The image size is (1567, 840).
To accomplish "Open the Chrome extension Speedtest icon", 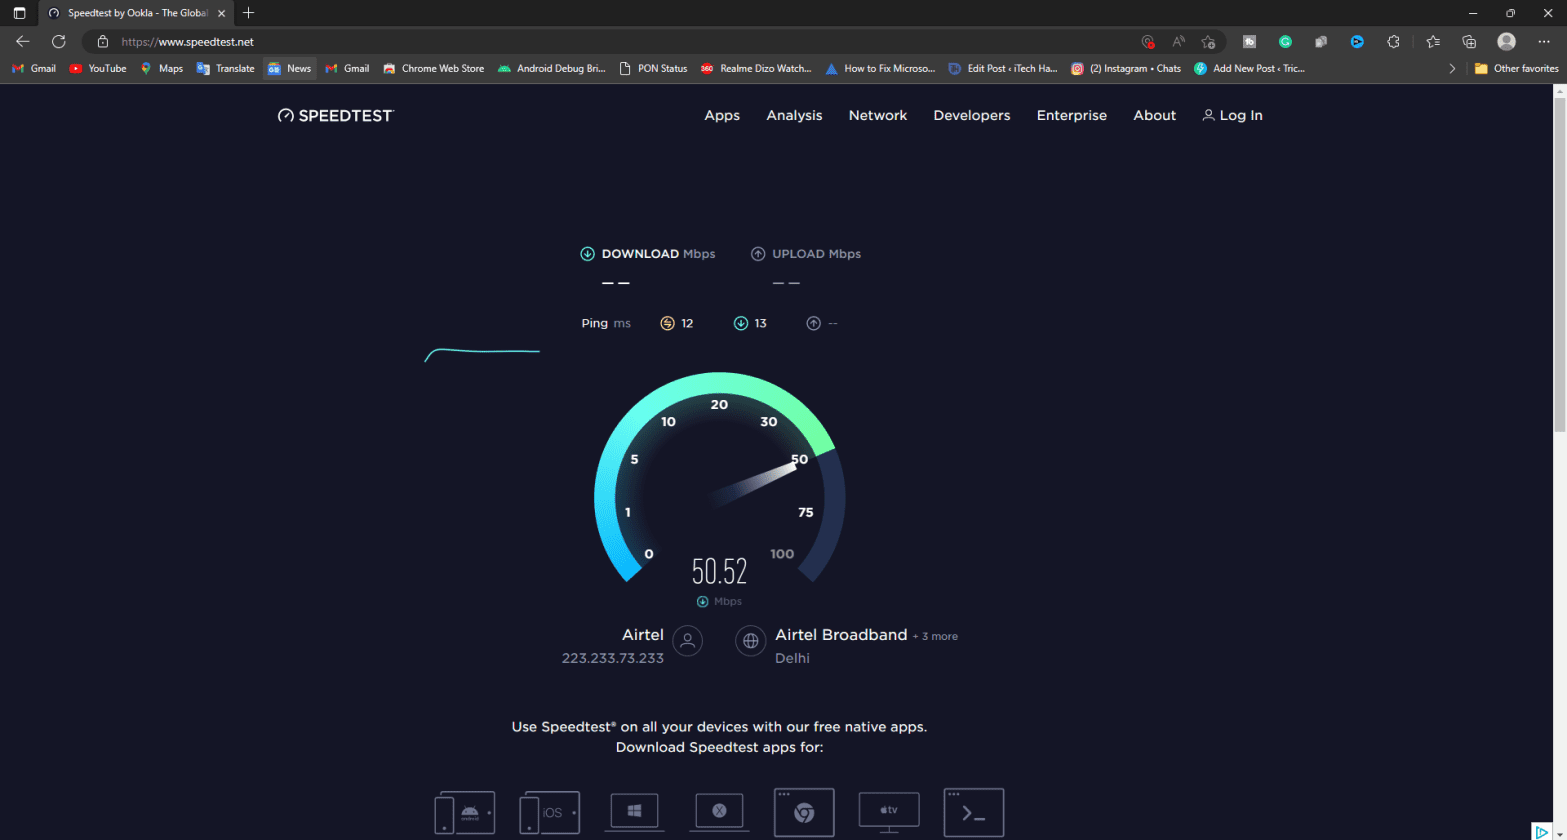I will click(803, 812).
